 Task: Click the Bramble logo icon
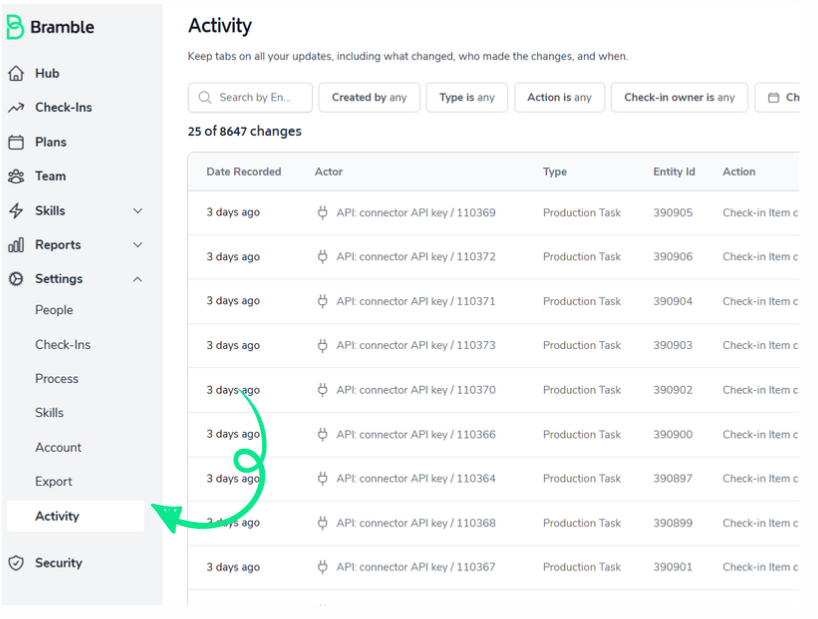point(15,27)
